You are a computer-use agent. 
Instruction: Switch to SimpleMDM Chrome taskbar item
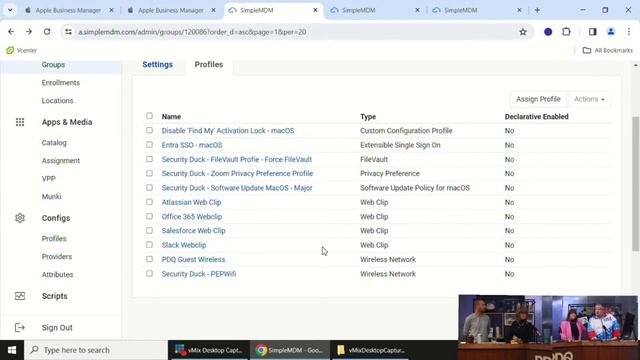pos(289,350)
